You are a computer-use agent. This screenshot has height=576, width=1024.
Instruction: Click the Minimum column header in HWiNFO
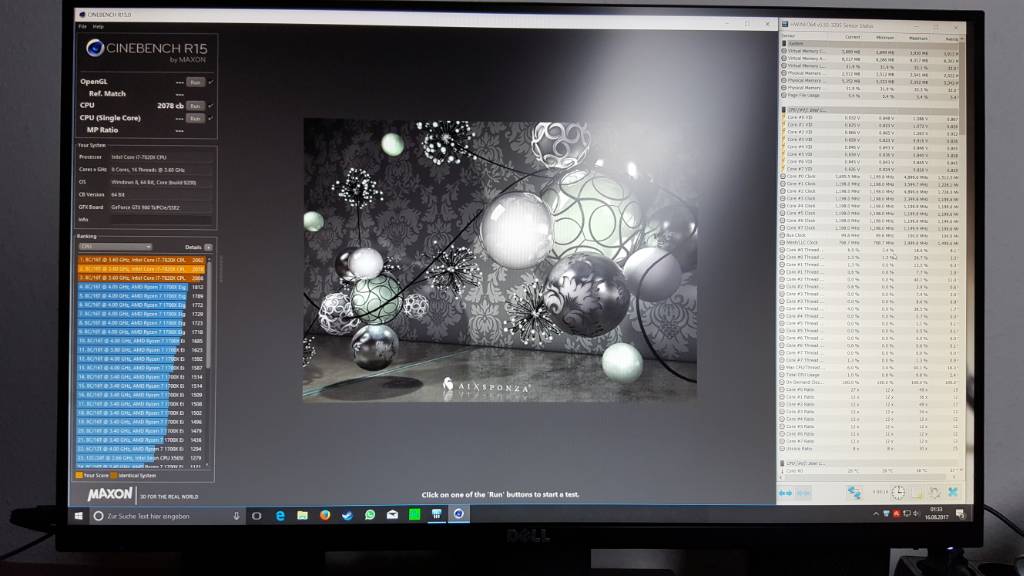885,37
